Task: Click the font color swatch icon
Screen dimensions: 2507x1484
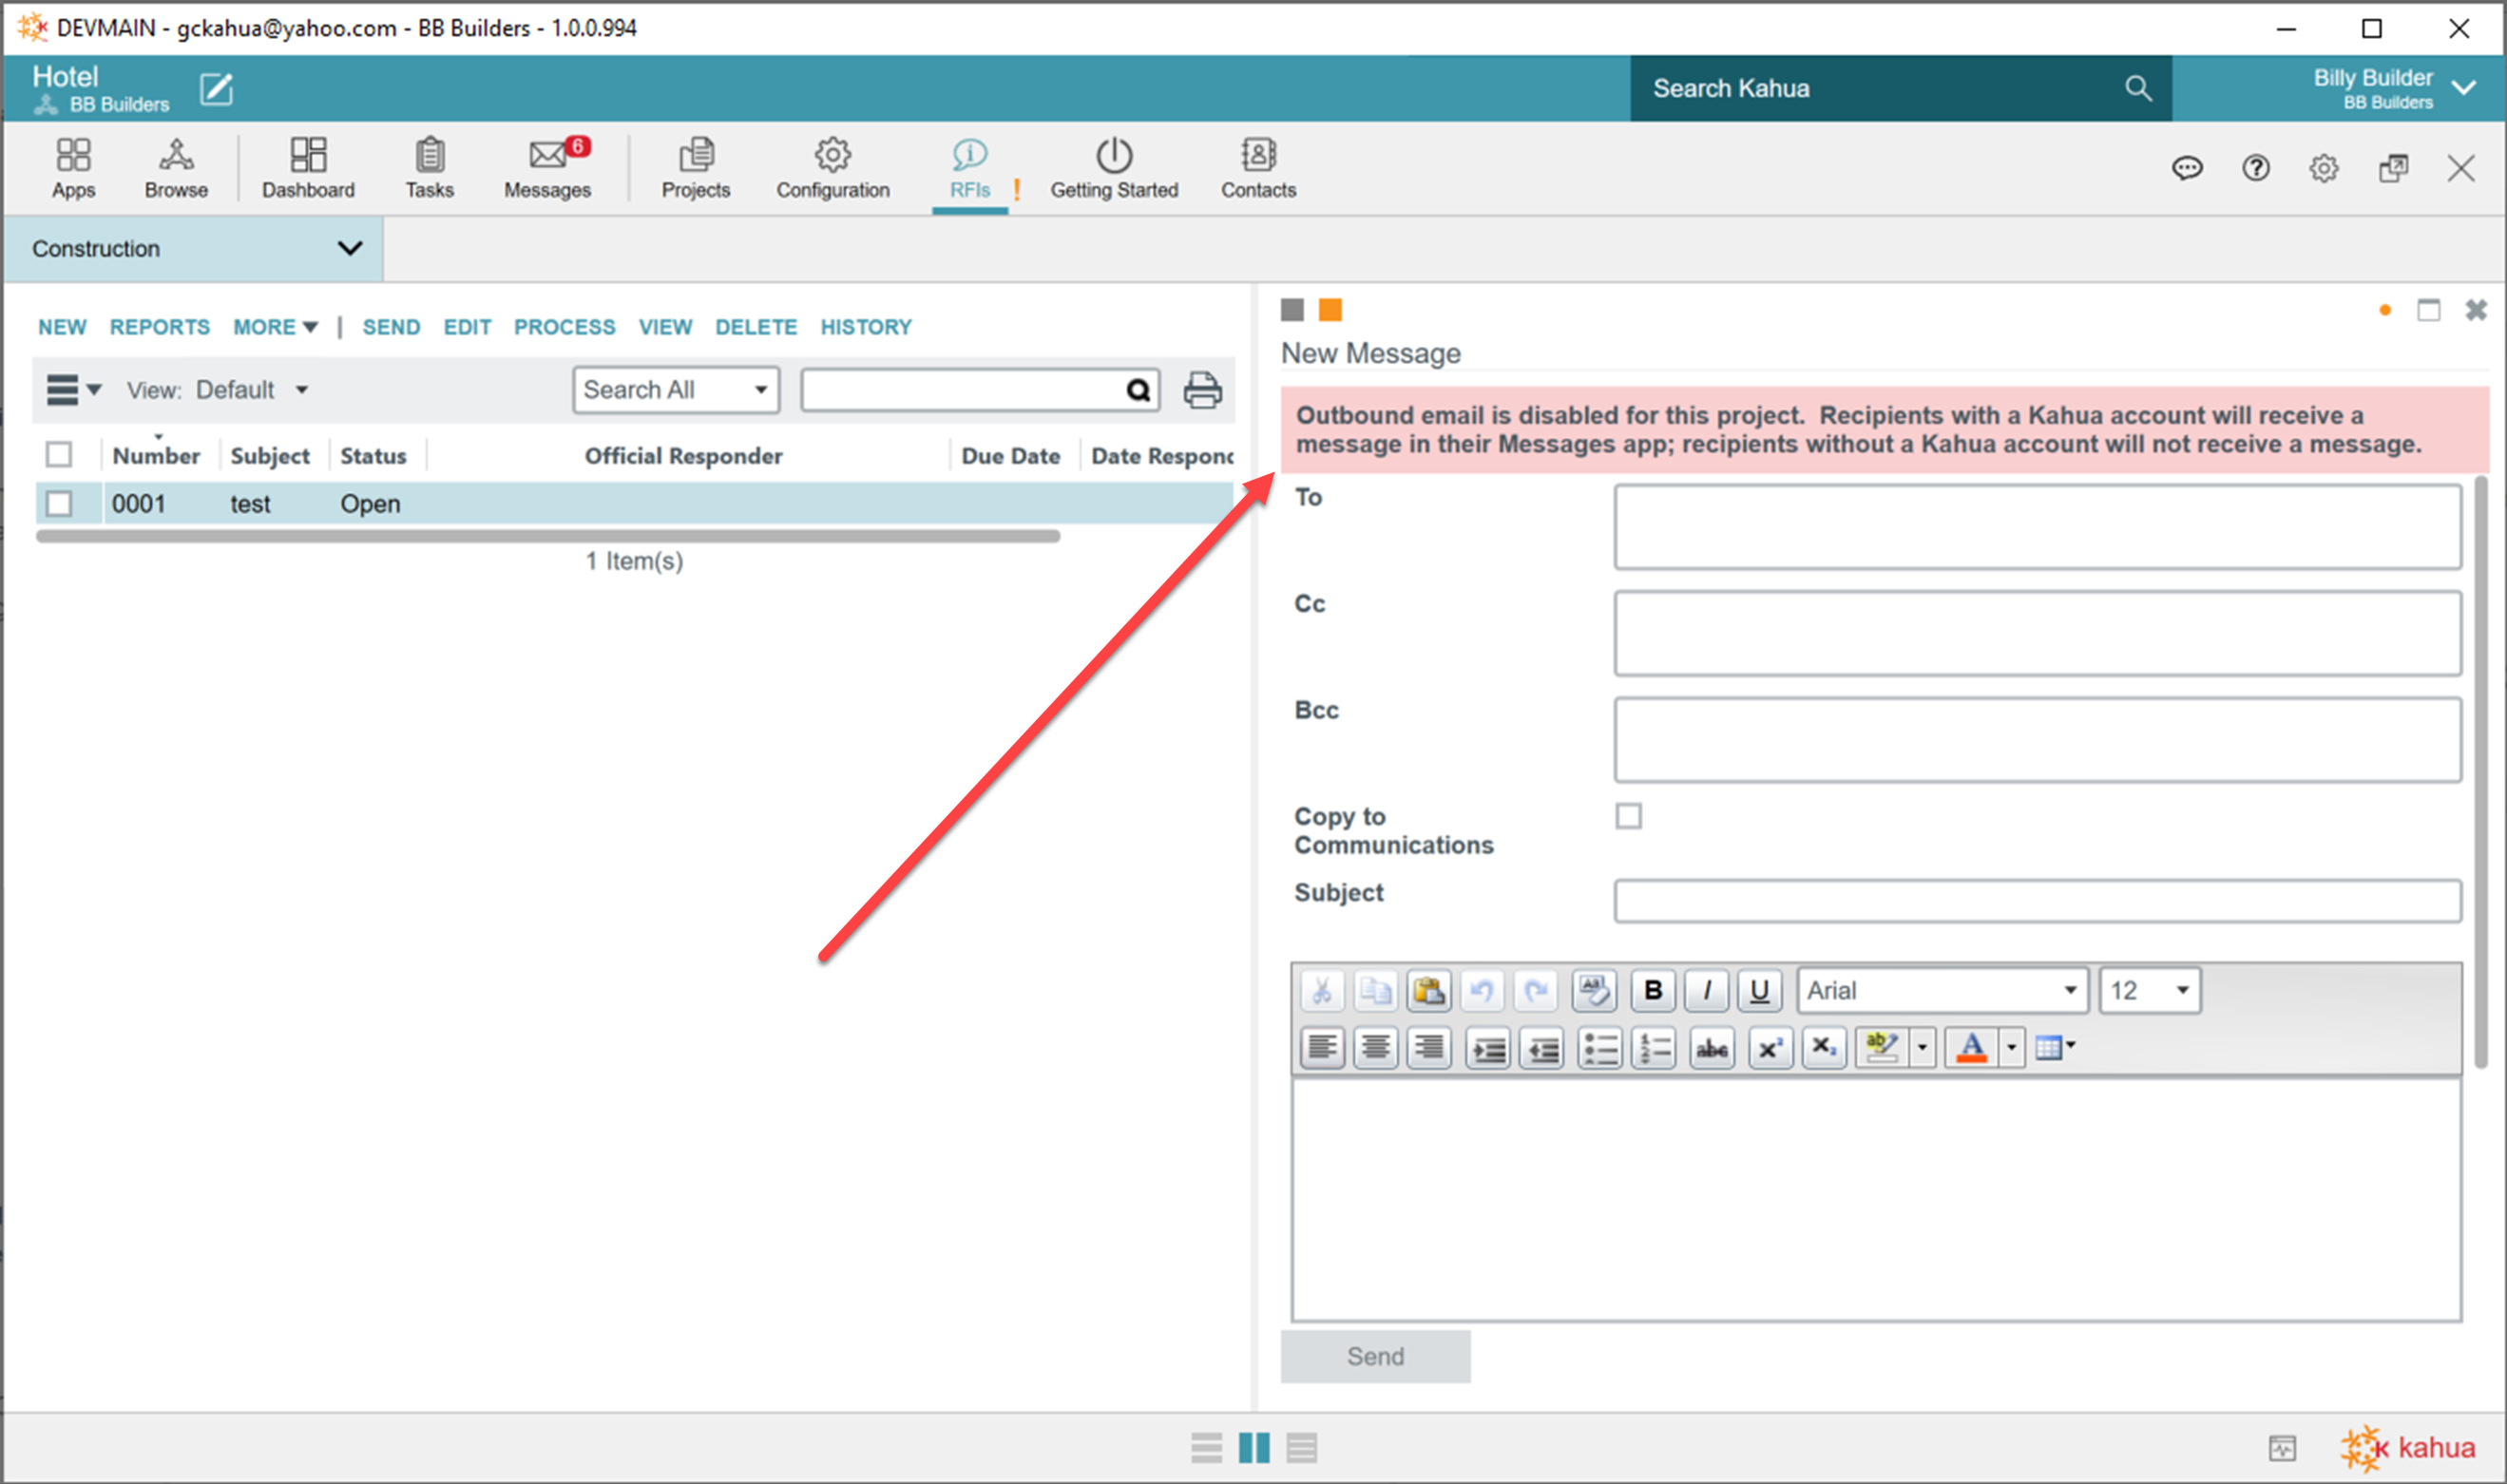Action: [1970, 1048]
